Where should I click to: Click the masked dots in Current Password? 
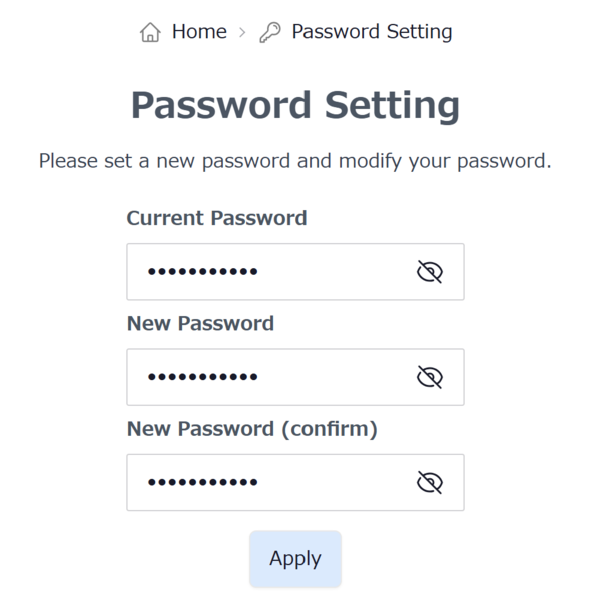(x=202, y=272)
